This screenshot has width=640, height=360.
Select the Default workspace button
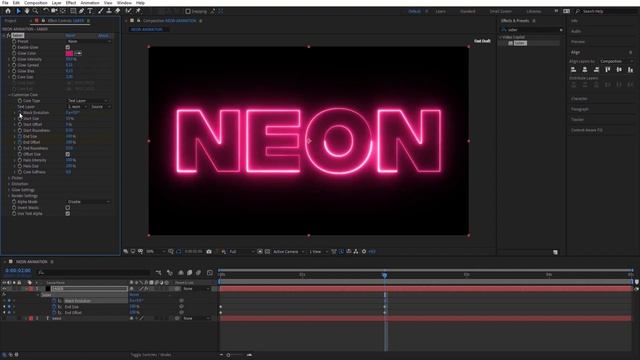tap(414, 11)
